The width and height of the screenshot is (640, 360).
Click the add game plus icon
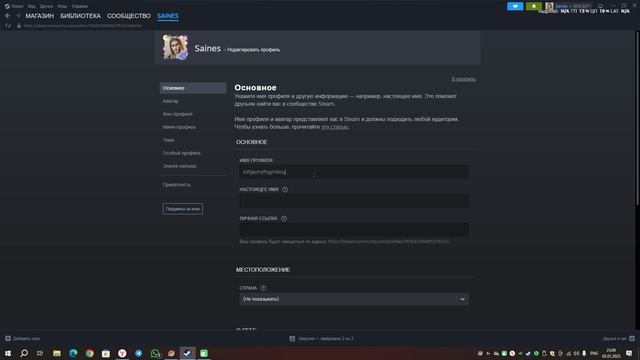point(8,338)
